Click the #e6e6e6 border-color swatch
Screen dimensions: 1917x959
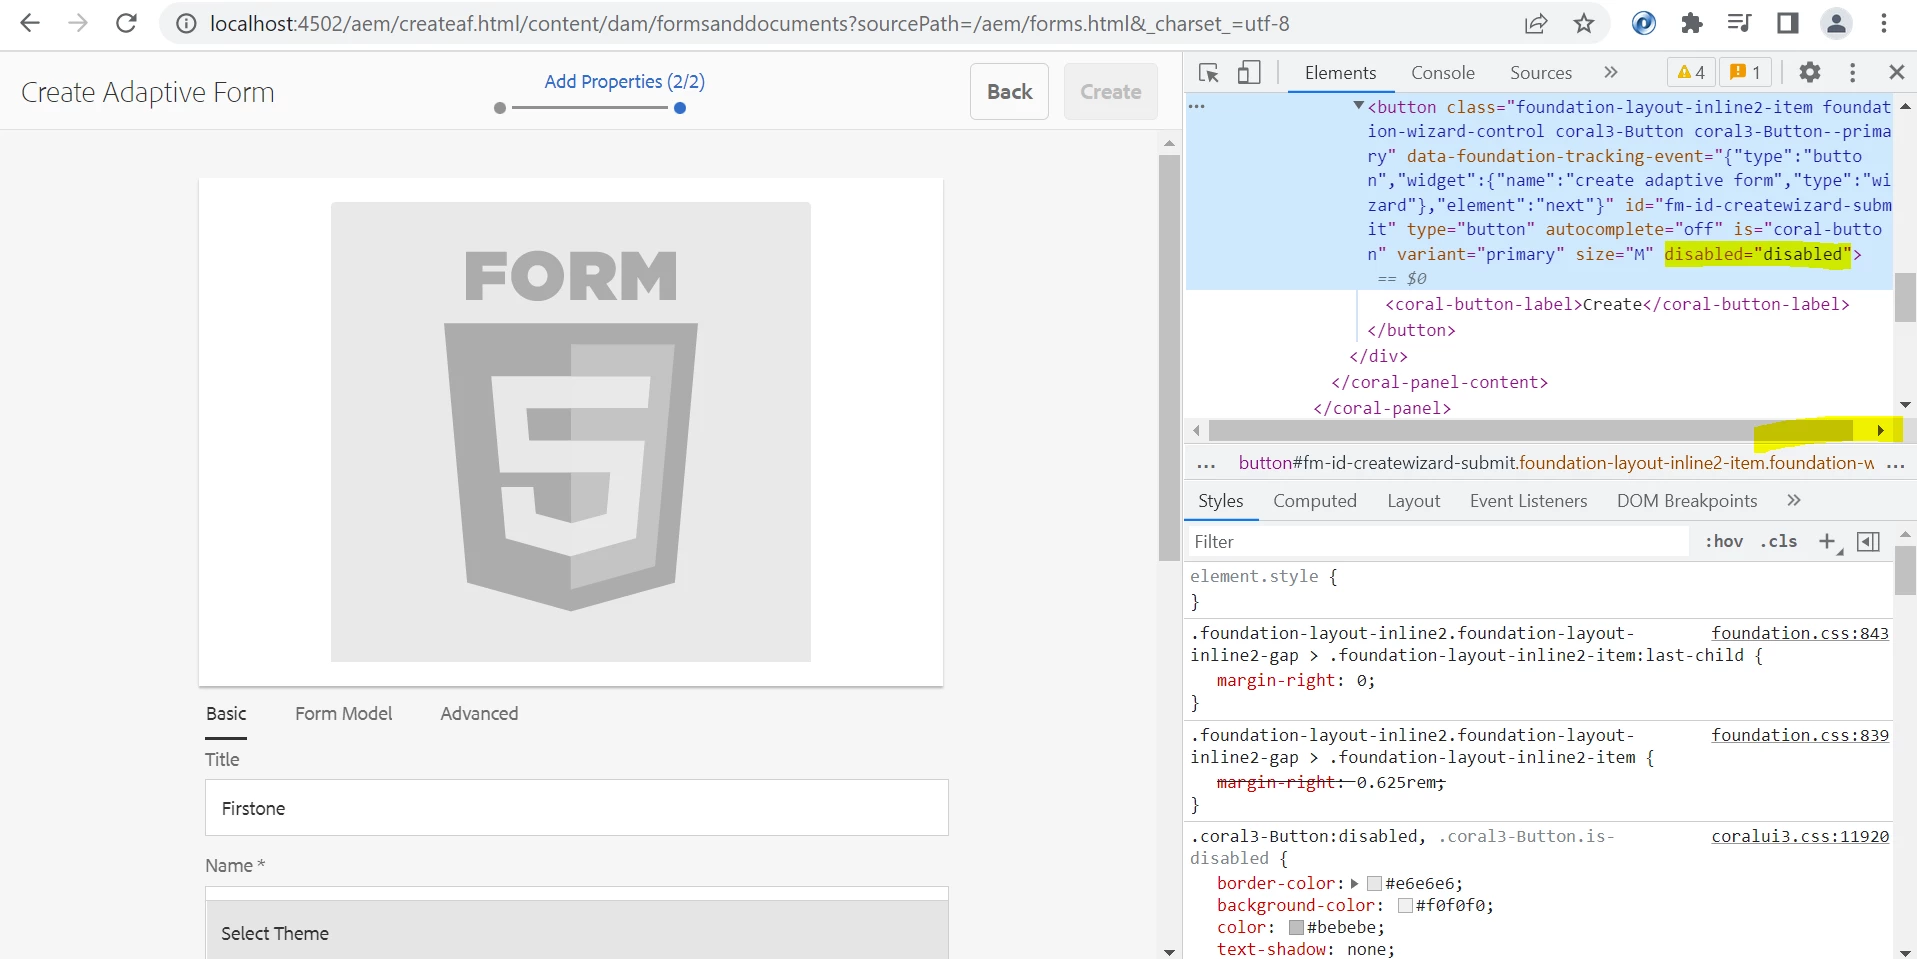[1374, 883]
